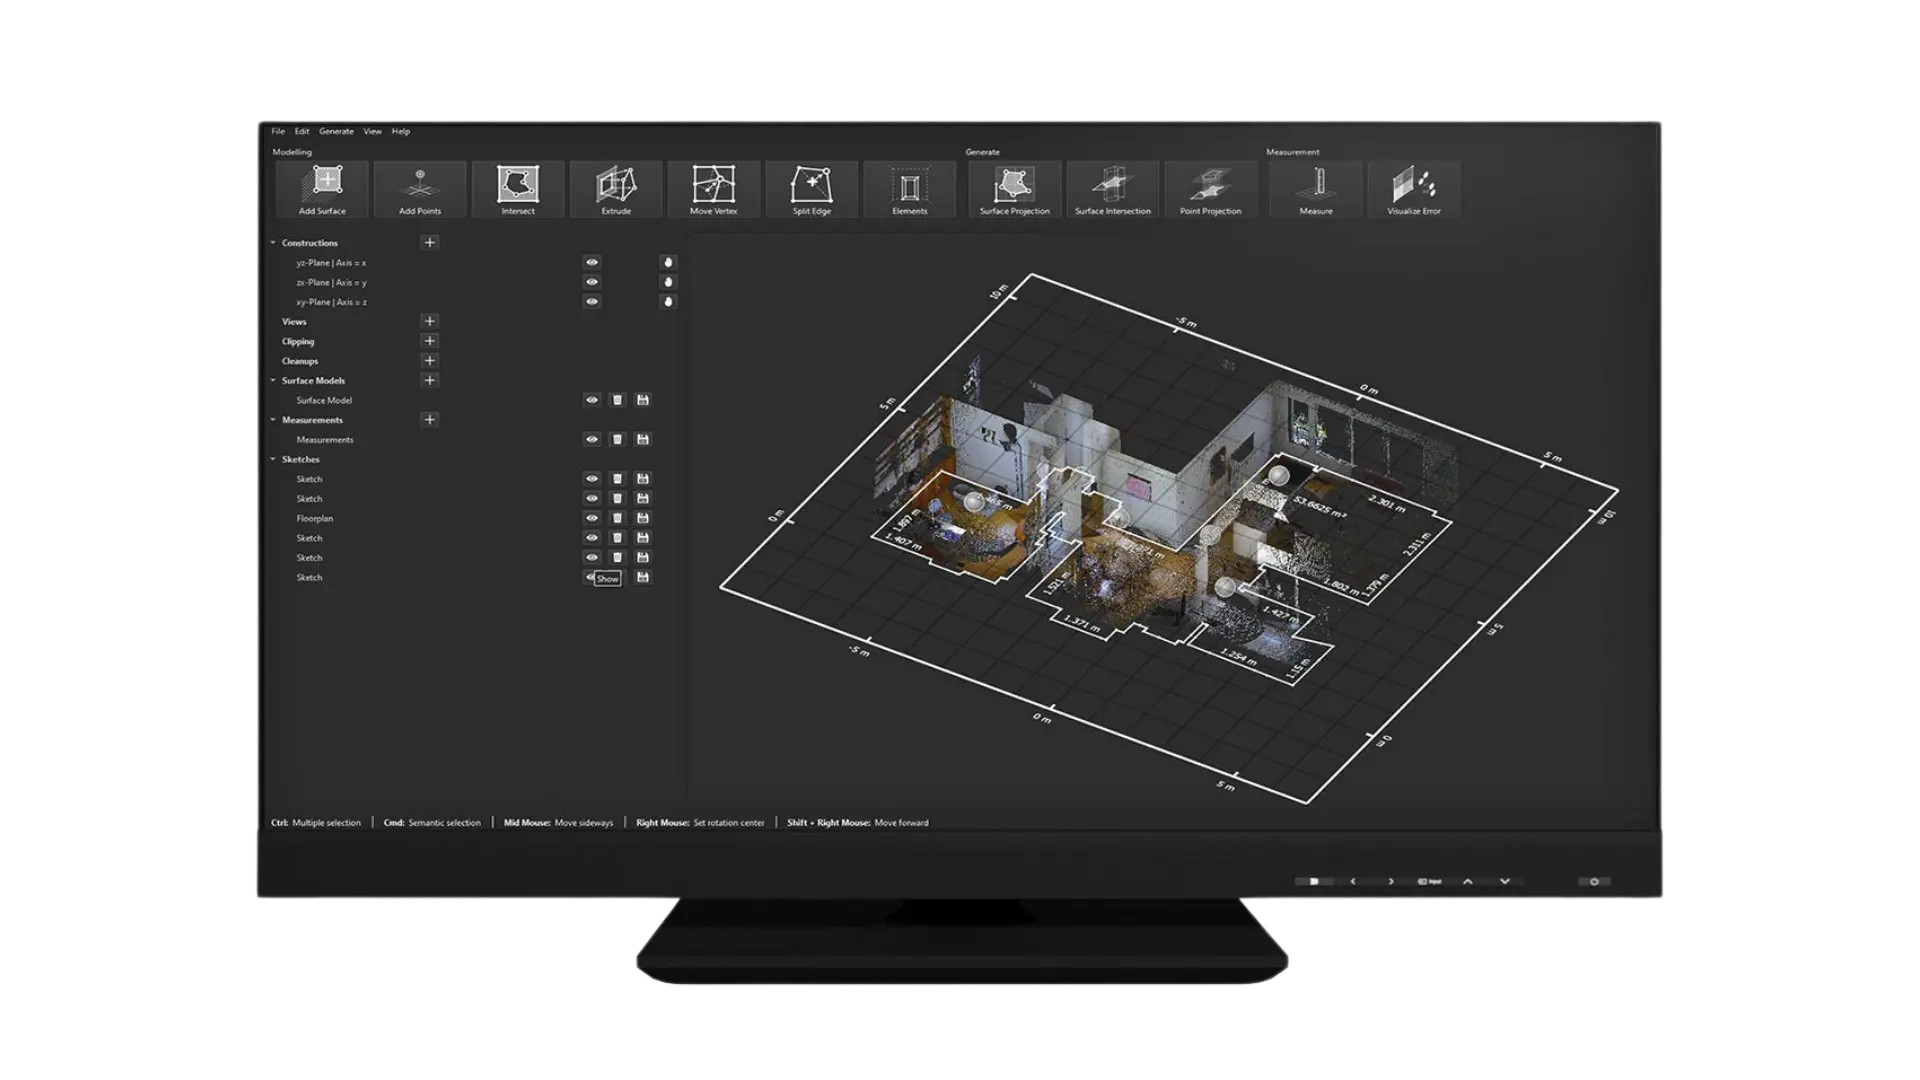The image size is (1920, 1080).
Task: Save the Floorplan sketch
Action: (x=643, y=518)
